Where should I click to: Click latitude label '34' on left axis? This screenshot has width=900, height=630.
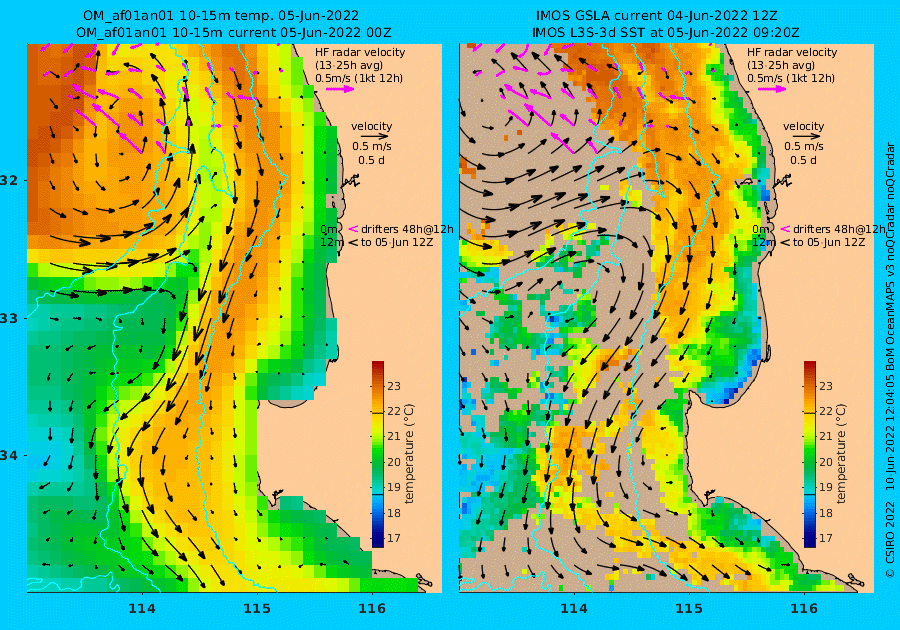[x=9, y=456]
